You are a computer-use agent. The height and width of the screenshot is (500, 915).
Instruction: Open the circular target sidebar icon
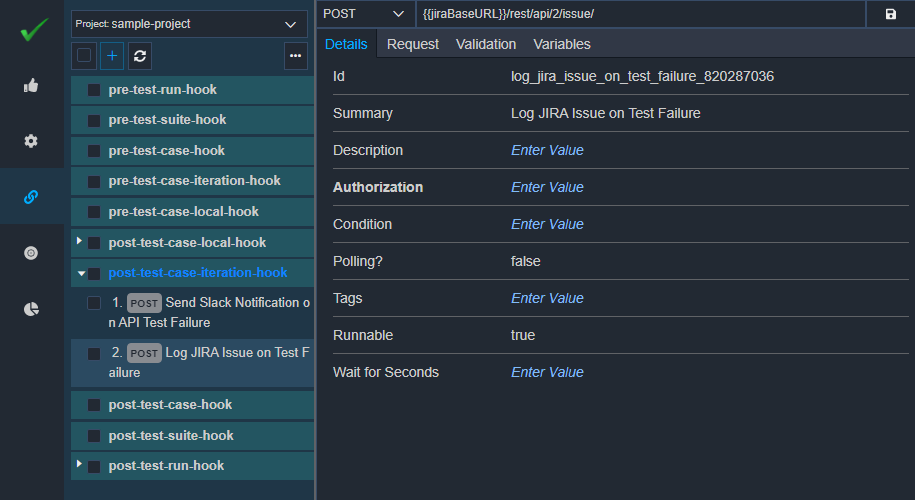pyautogui.click(x=31, y=253)
